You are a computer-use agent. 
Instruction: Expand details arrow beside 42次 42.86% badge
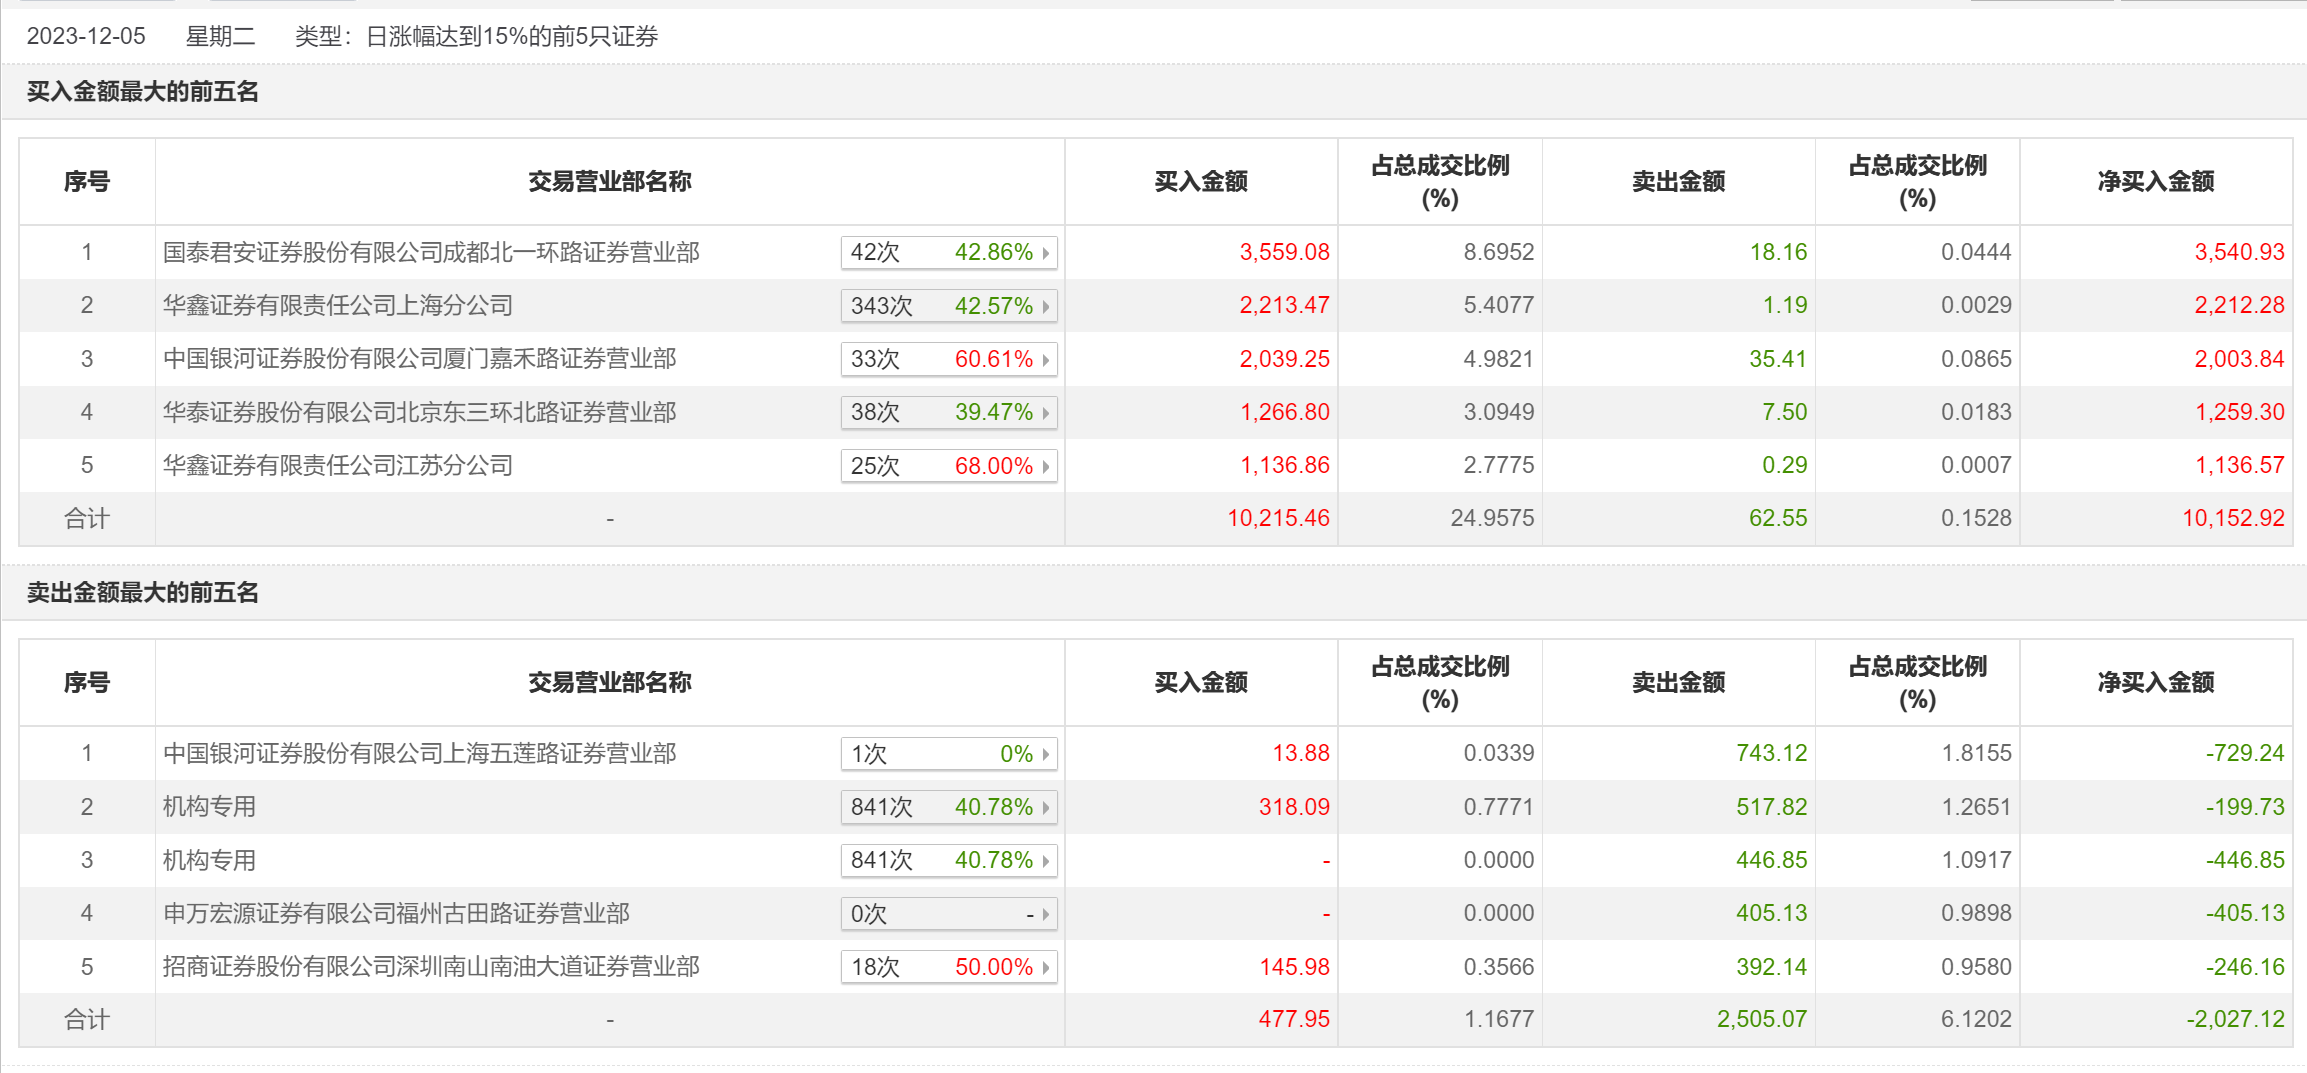coord(1046,252)
